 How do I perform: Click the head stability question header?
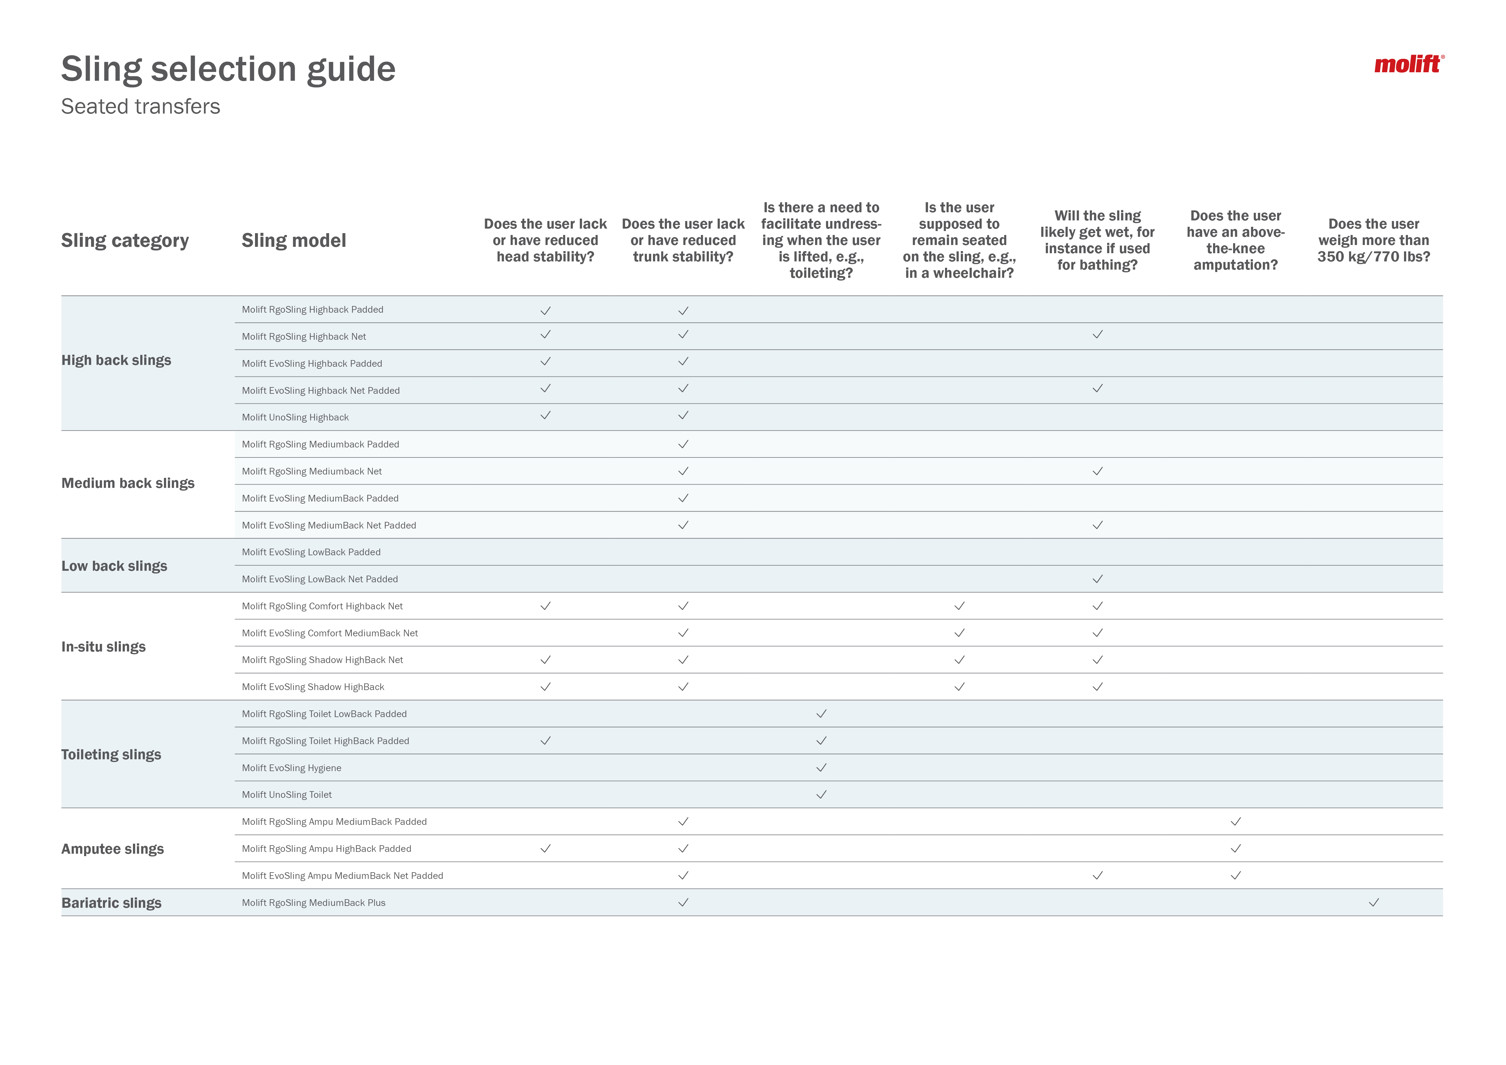[x=545, y=240]
